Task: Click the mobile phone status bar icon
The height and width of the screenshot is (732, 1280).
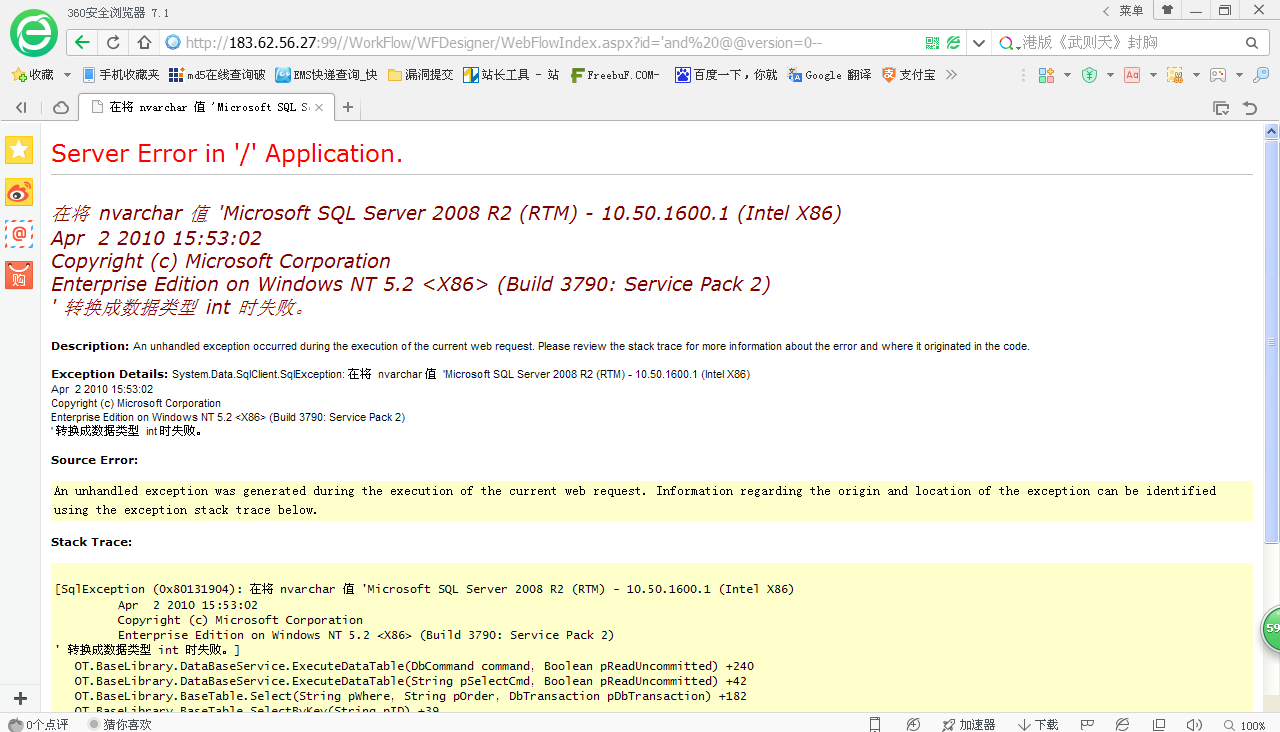Action: pyautogui.click(x=875, y=724)
